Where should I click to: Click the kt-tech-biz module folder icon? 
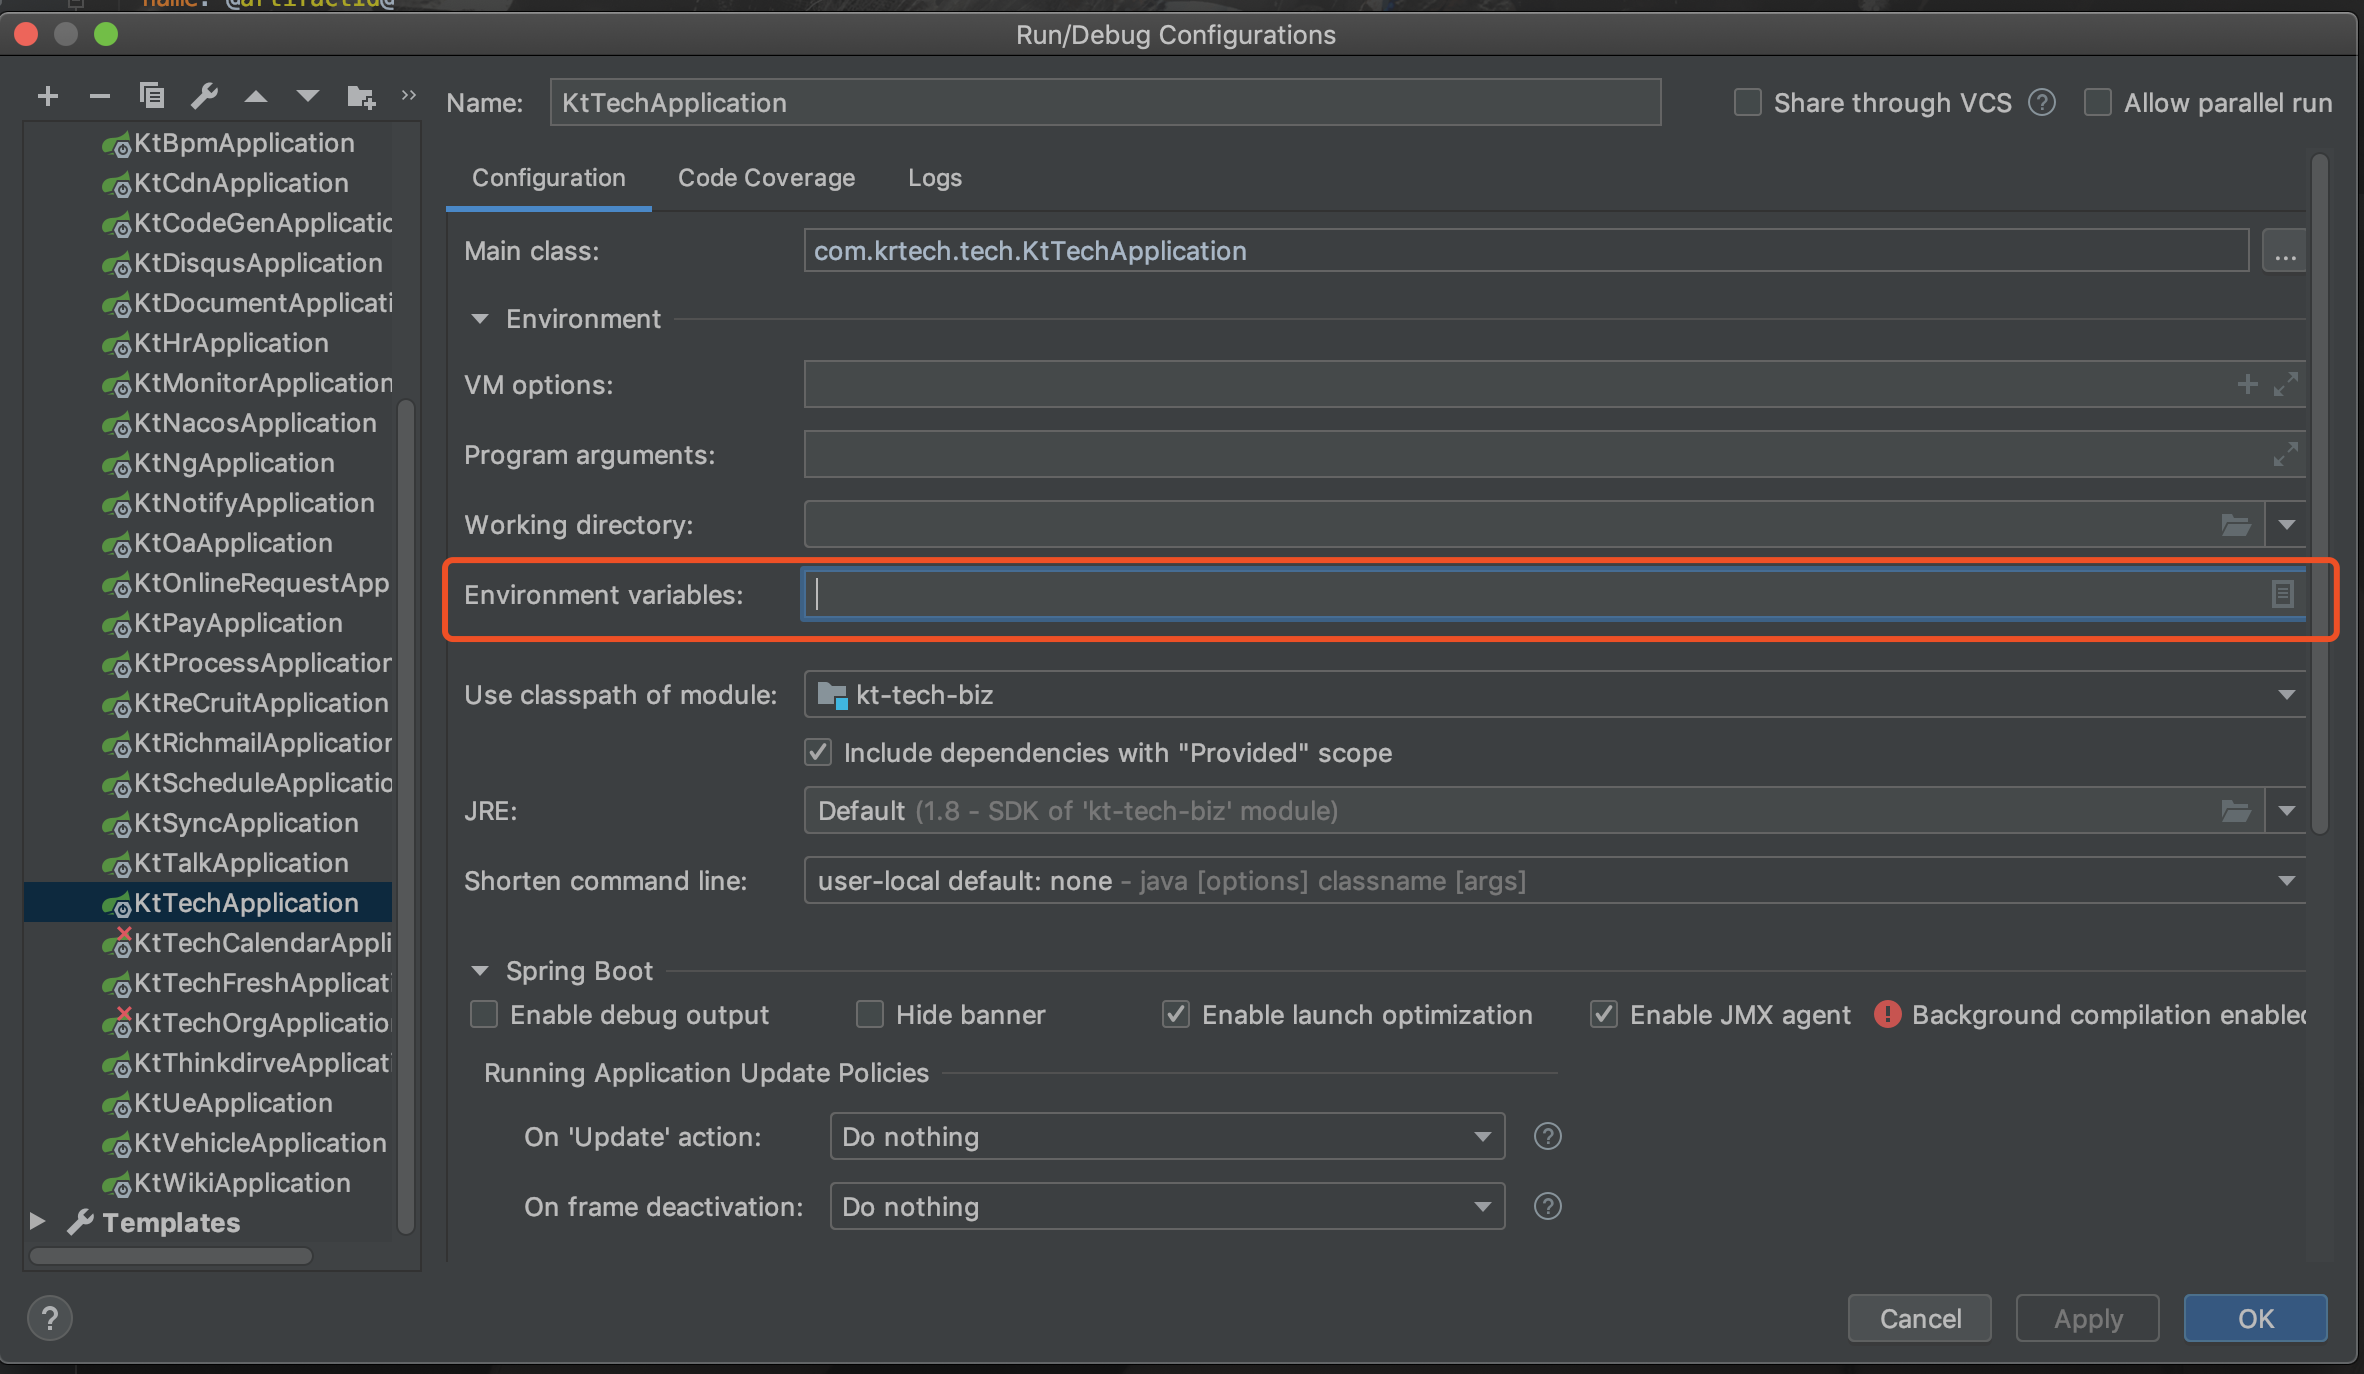[833, 695]
